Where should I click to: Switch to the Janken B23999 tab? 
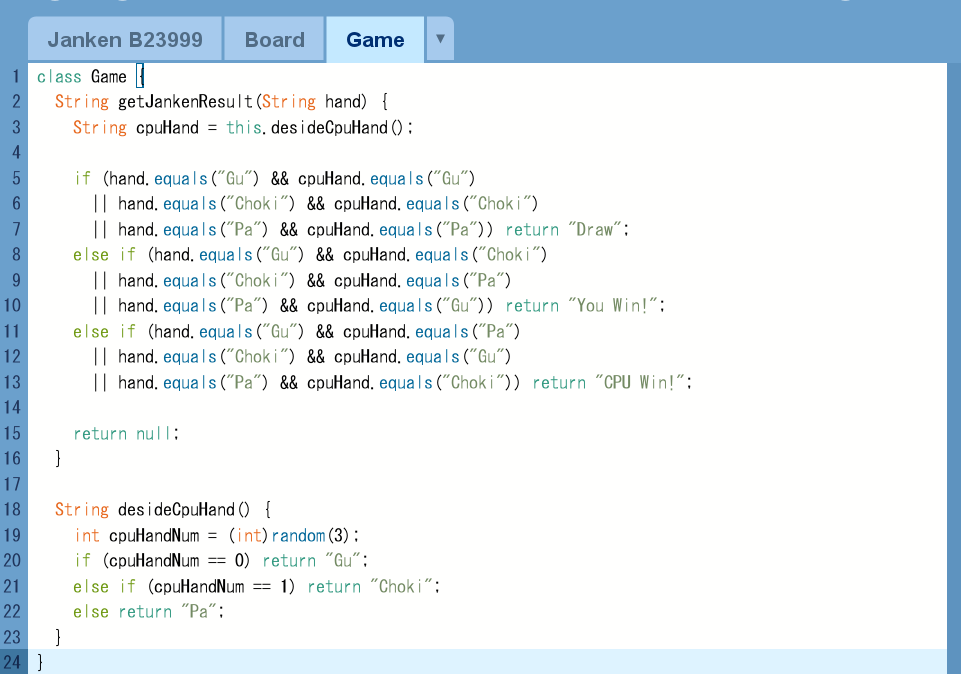125,40
